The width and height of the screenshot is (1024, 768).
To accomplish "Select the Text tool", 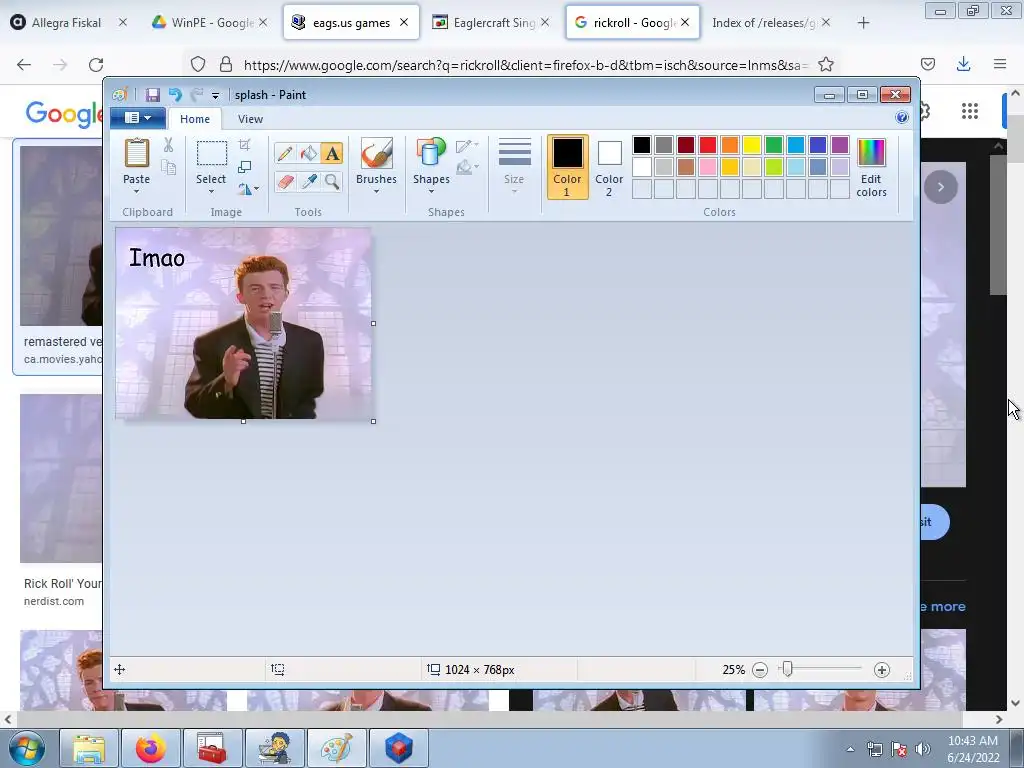I will point(332,153).
